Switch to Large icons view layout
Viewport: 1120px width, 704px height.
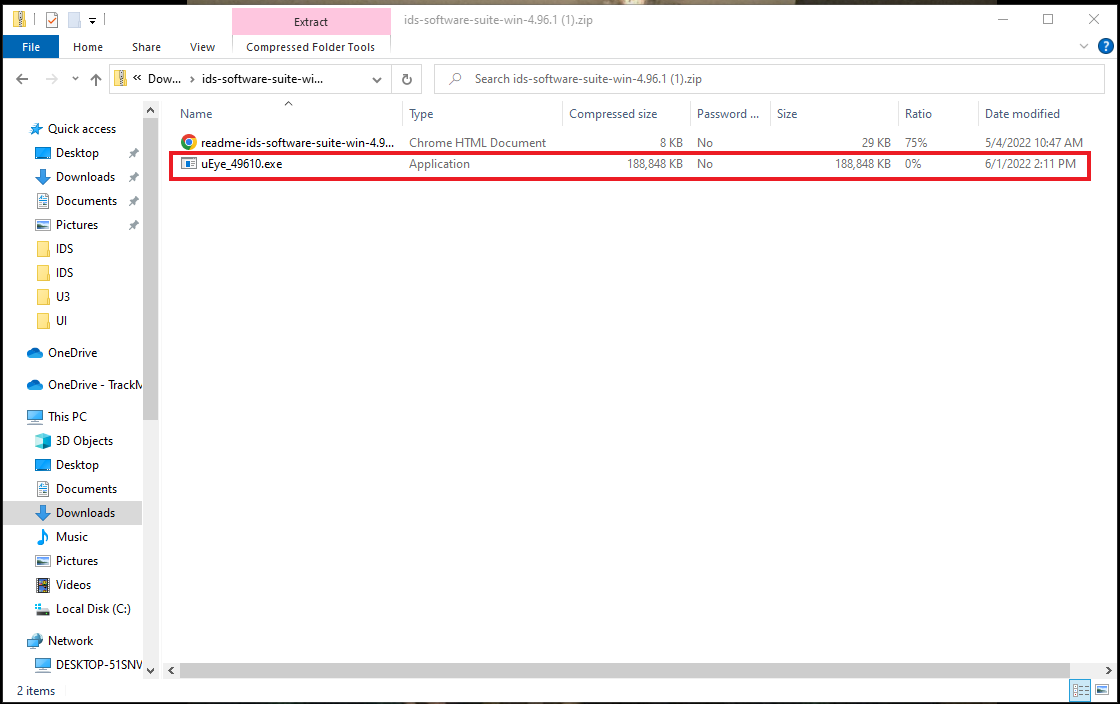point(1102,690)
